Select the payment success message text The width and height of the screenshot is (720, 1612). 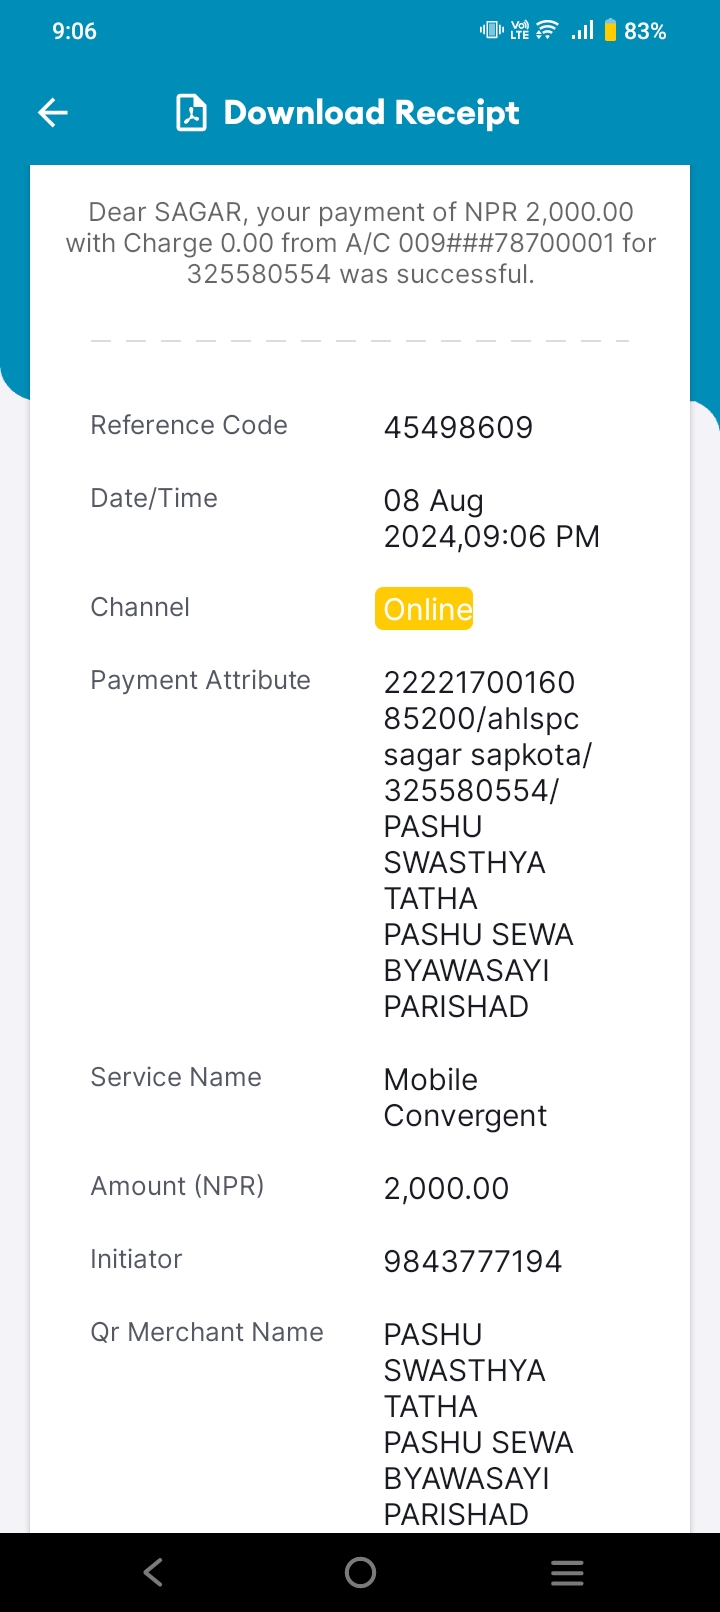pyautogui.click(x=360, y=243)
